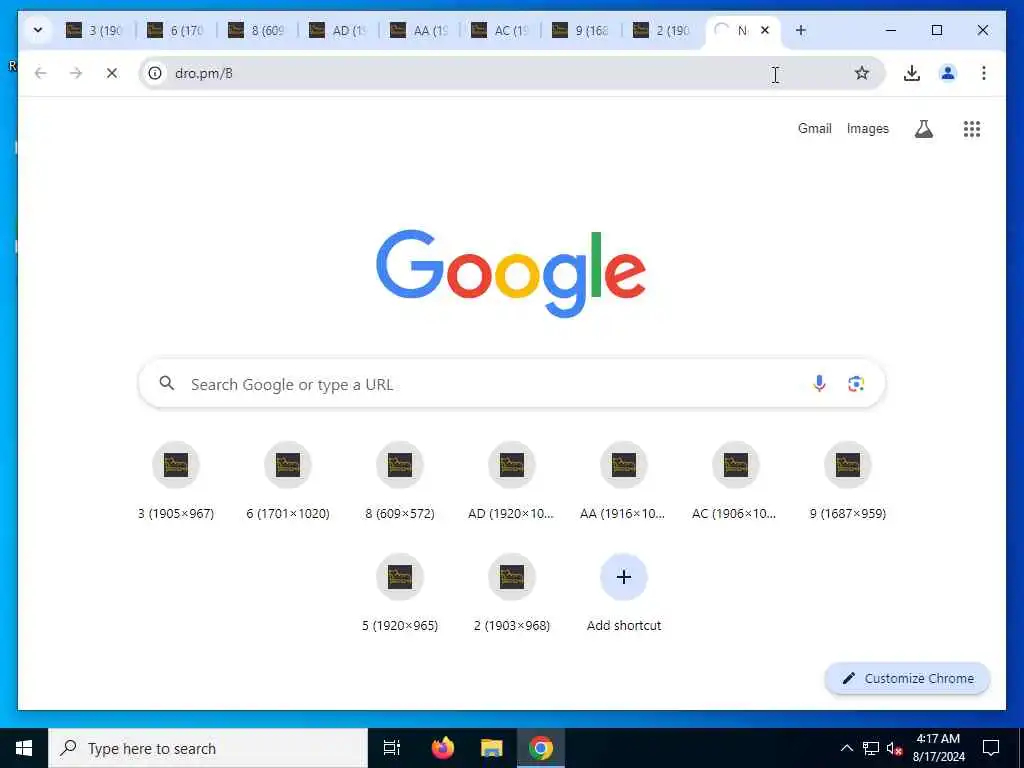This screenshot has width=1024, height=768.
Task: Open Chrome three-dot menu
Action: 984,73
